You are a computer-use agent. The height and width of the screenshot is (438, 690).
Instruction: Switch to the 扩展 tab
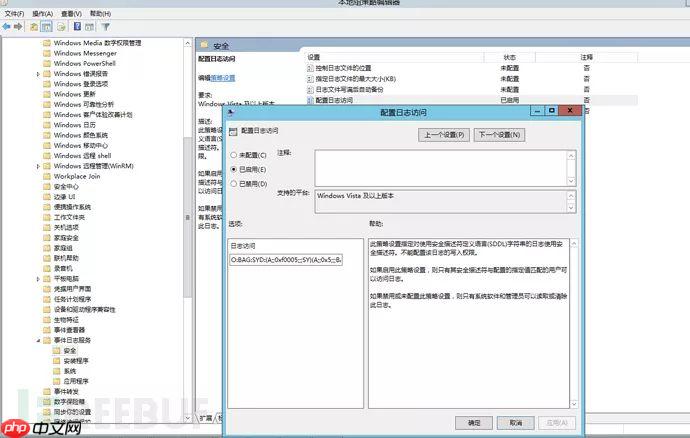[x=206, y=417]
